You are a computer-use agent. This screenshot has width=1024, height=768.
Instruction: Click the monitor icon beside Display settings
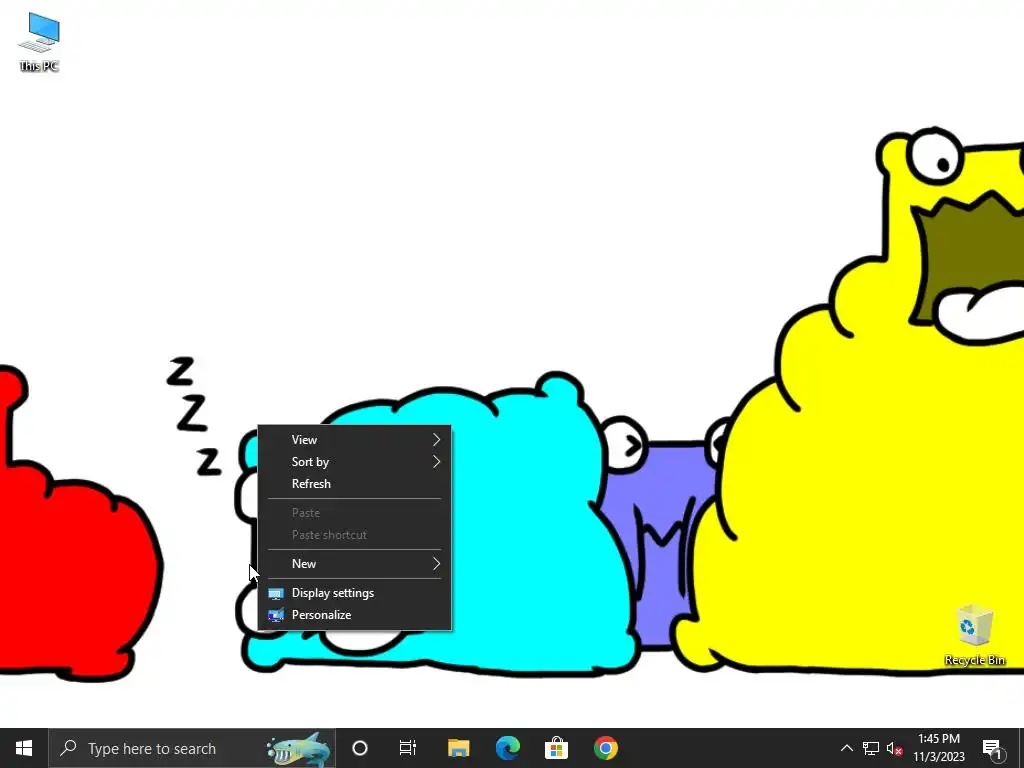(276, 594)
